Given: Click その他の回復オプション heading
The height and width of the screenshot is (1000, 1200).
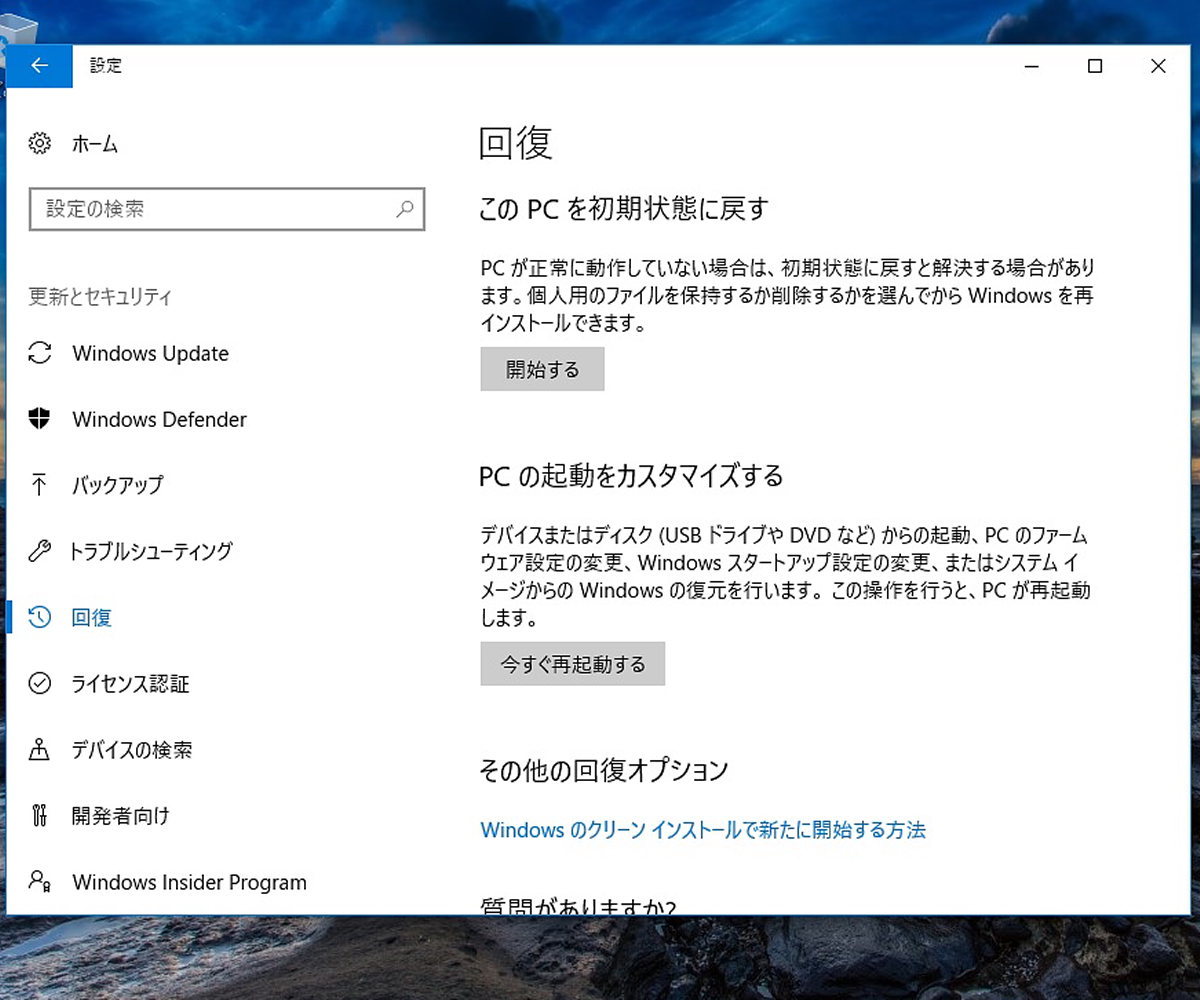Looking at the screenshot, I should (x=604, y=770).
